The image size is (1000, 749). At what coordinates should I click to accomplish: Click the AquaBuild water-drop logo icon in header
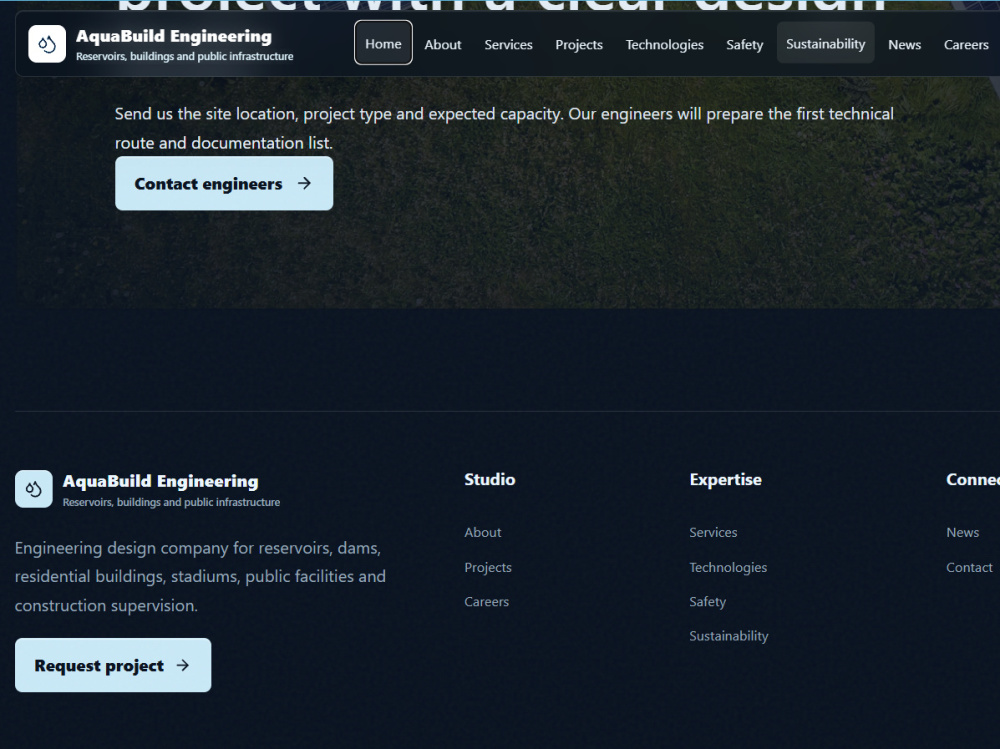pyautogui.click(x=47, y=44)
